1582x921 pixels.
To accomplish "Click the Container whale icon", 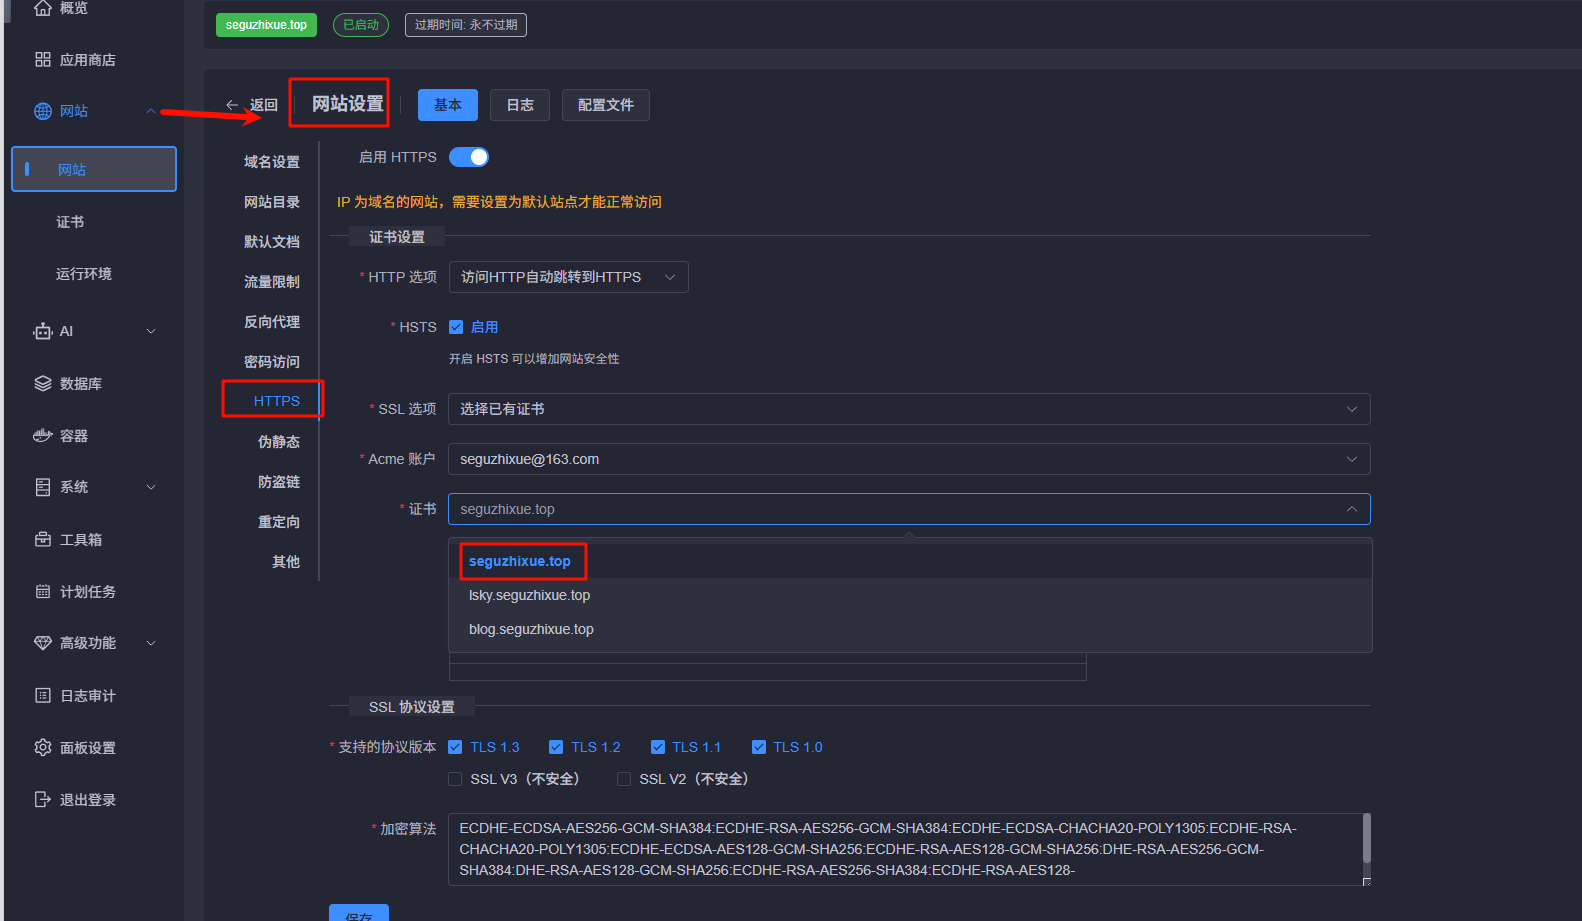I will [42, 436].
